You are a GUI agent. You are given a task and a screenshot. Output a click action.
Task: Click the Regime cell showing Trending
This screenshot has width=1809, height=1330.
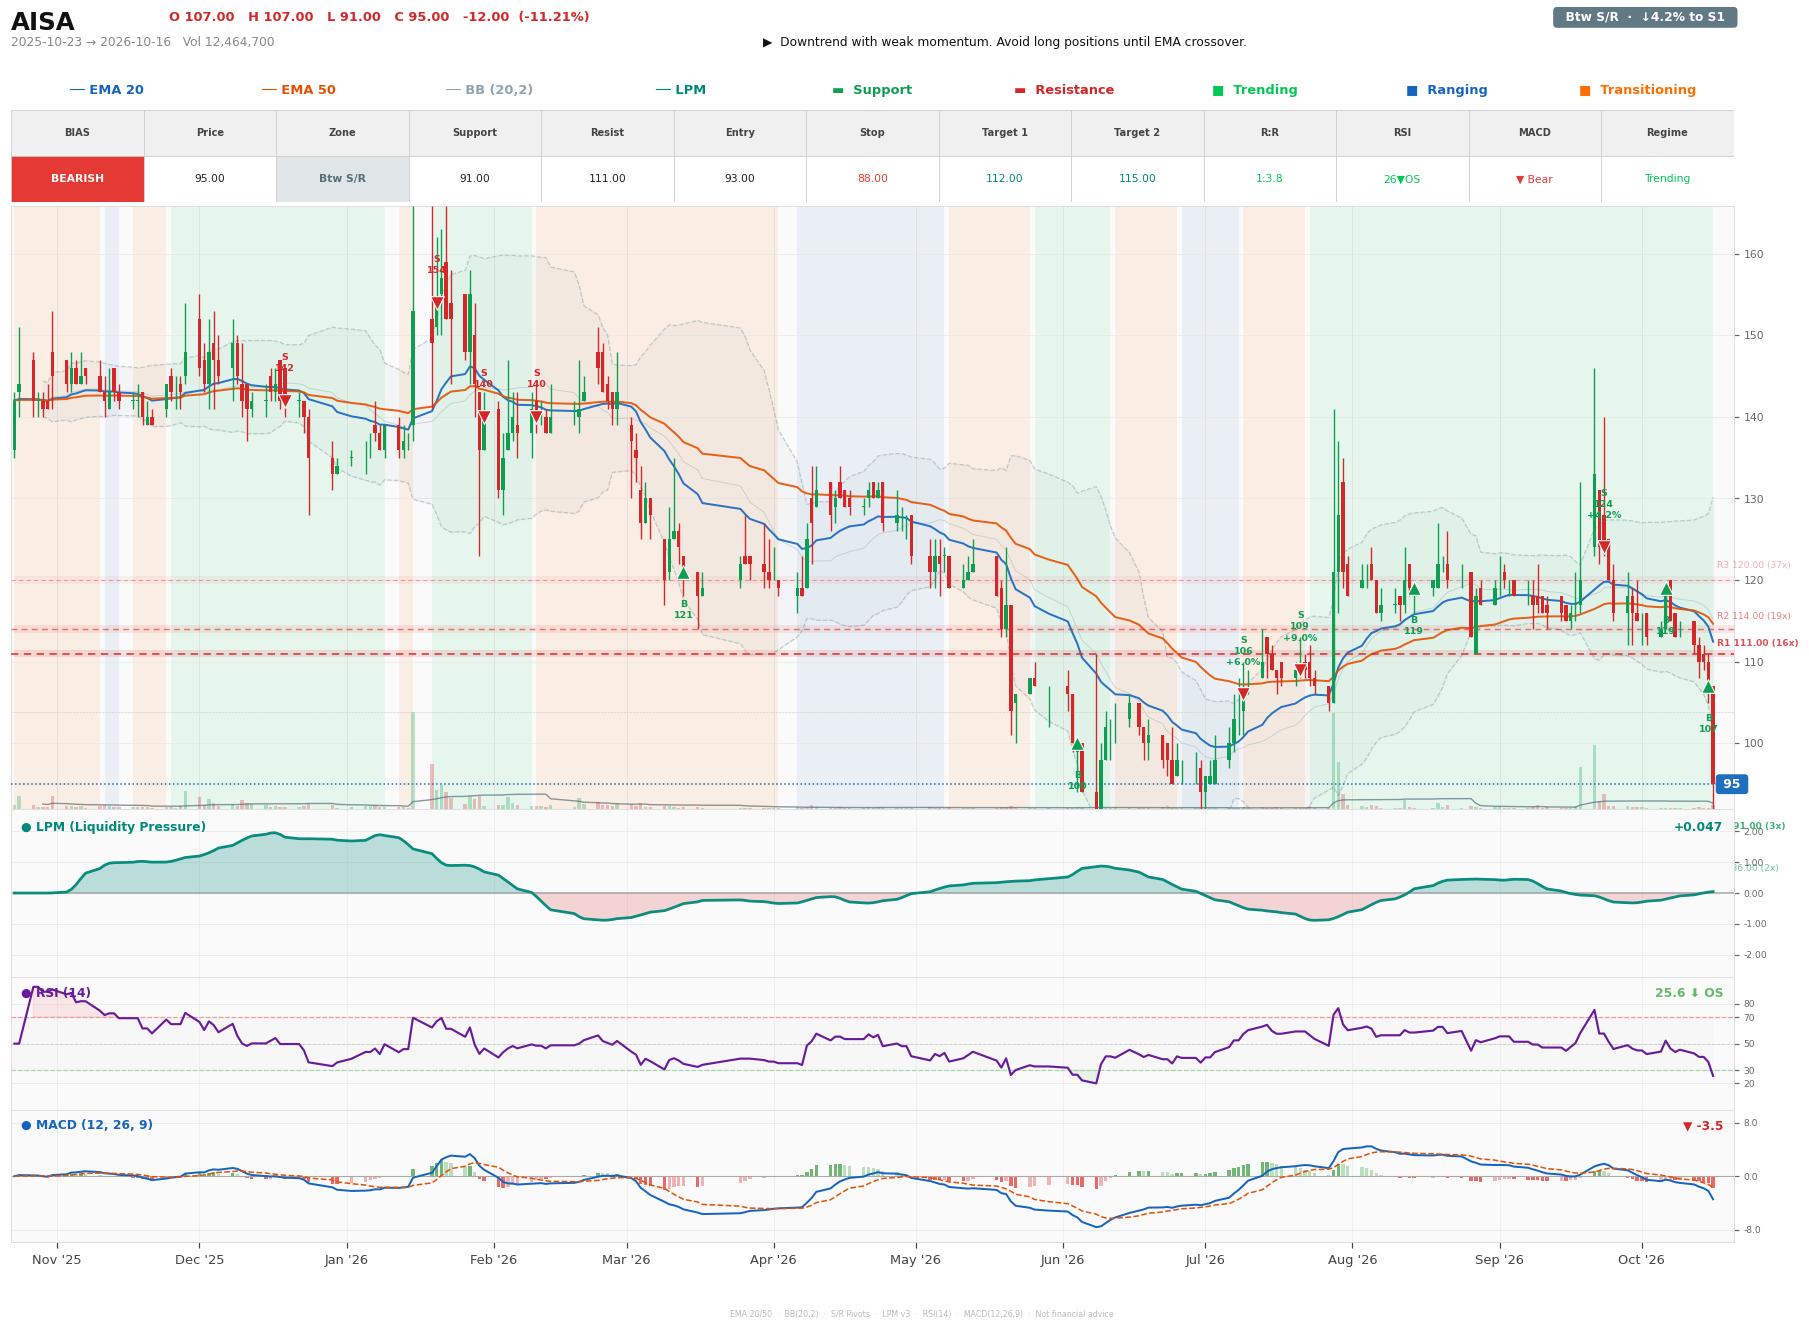(x=1667, y=179)
